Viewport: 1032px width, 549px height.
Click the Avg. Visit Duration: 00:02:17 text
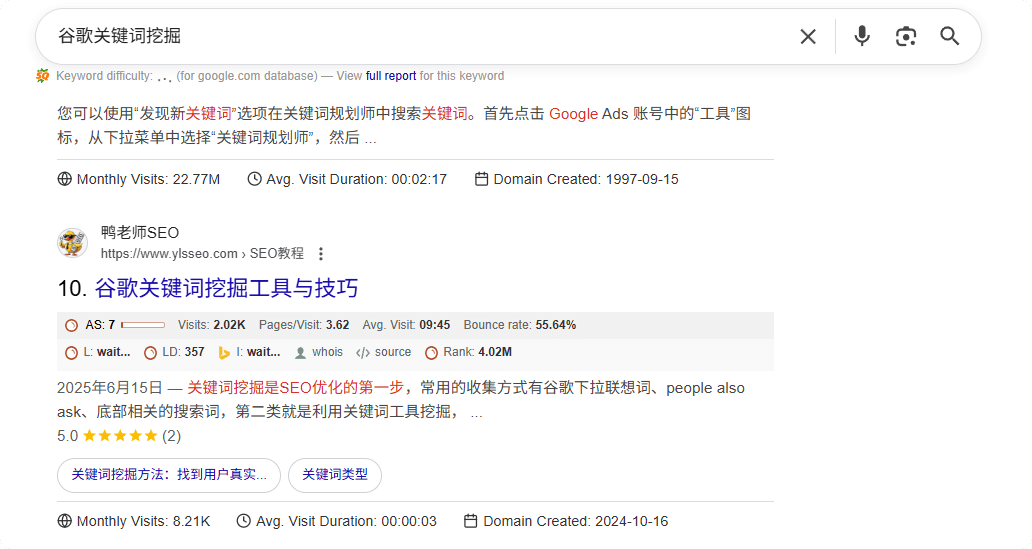pos(357,179)
